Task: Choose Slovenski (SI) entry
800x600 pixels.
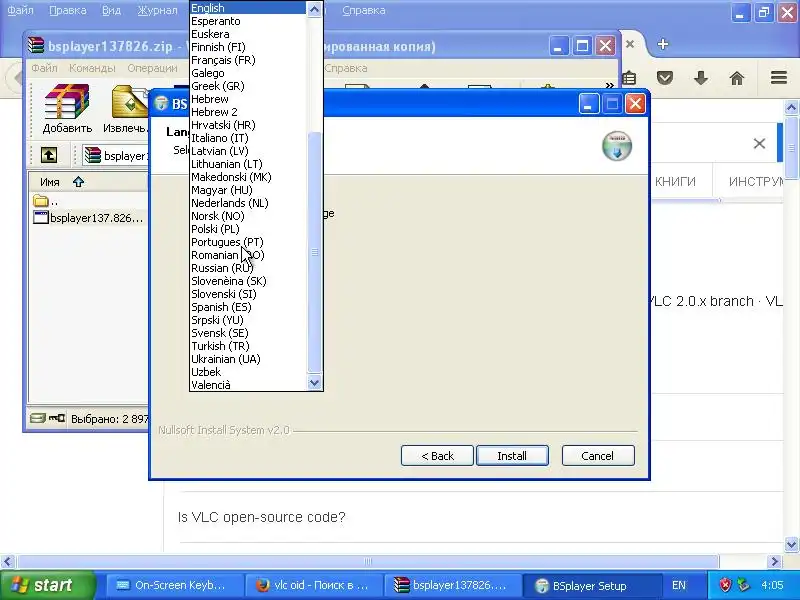Action: 248,294
